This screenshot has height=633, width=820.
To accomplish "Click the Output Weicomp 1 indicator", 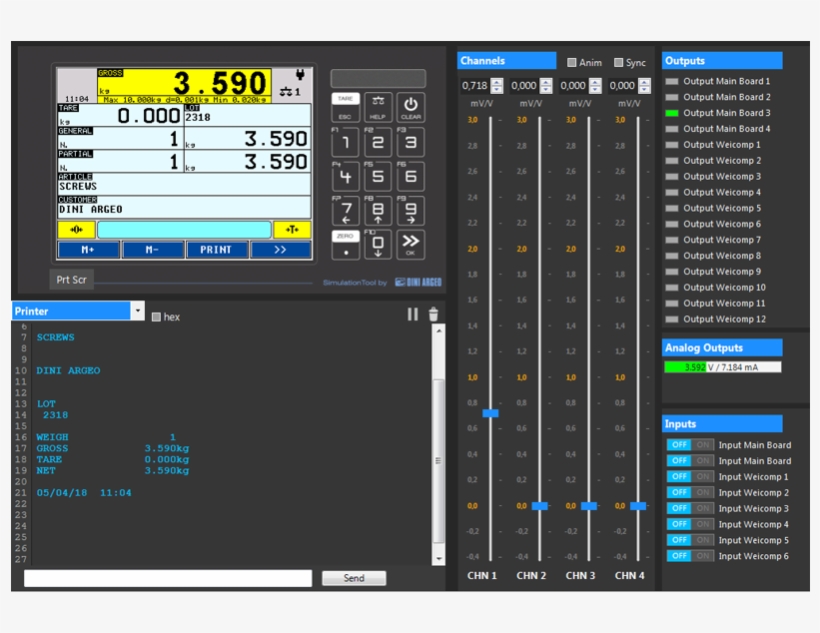I will (x=672, y=144).
